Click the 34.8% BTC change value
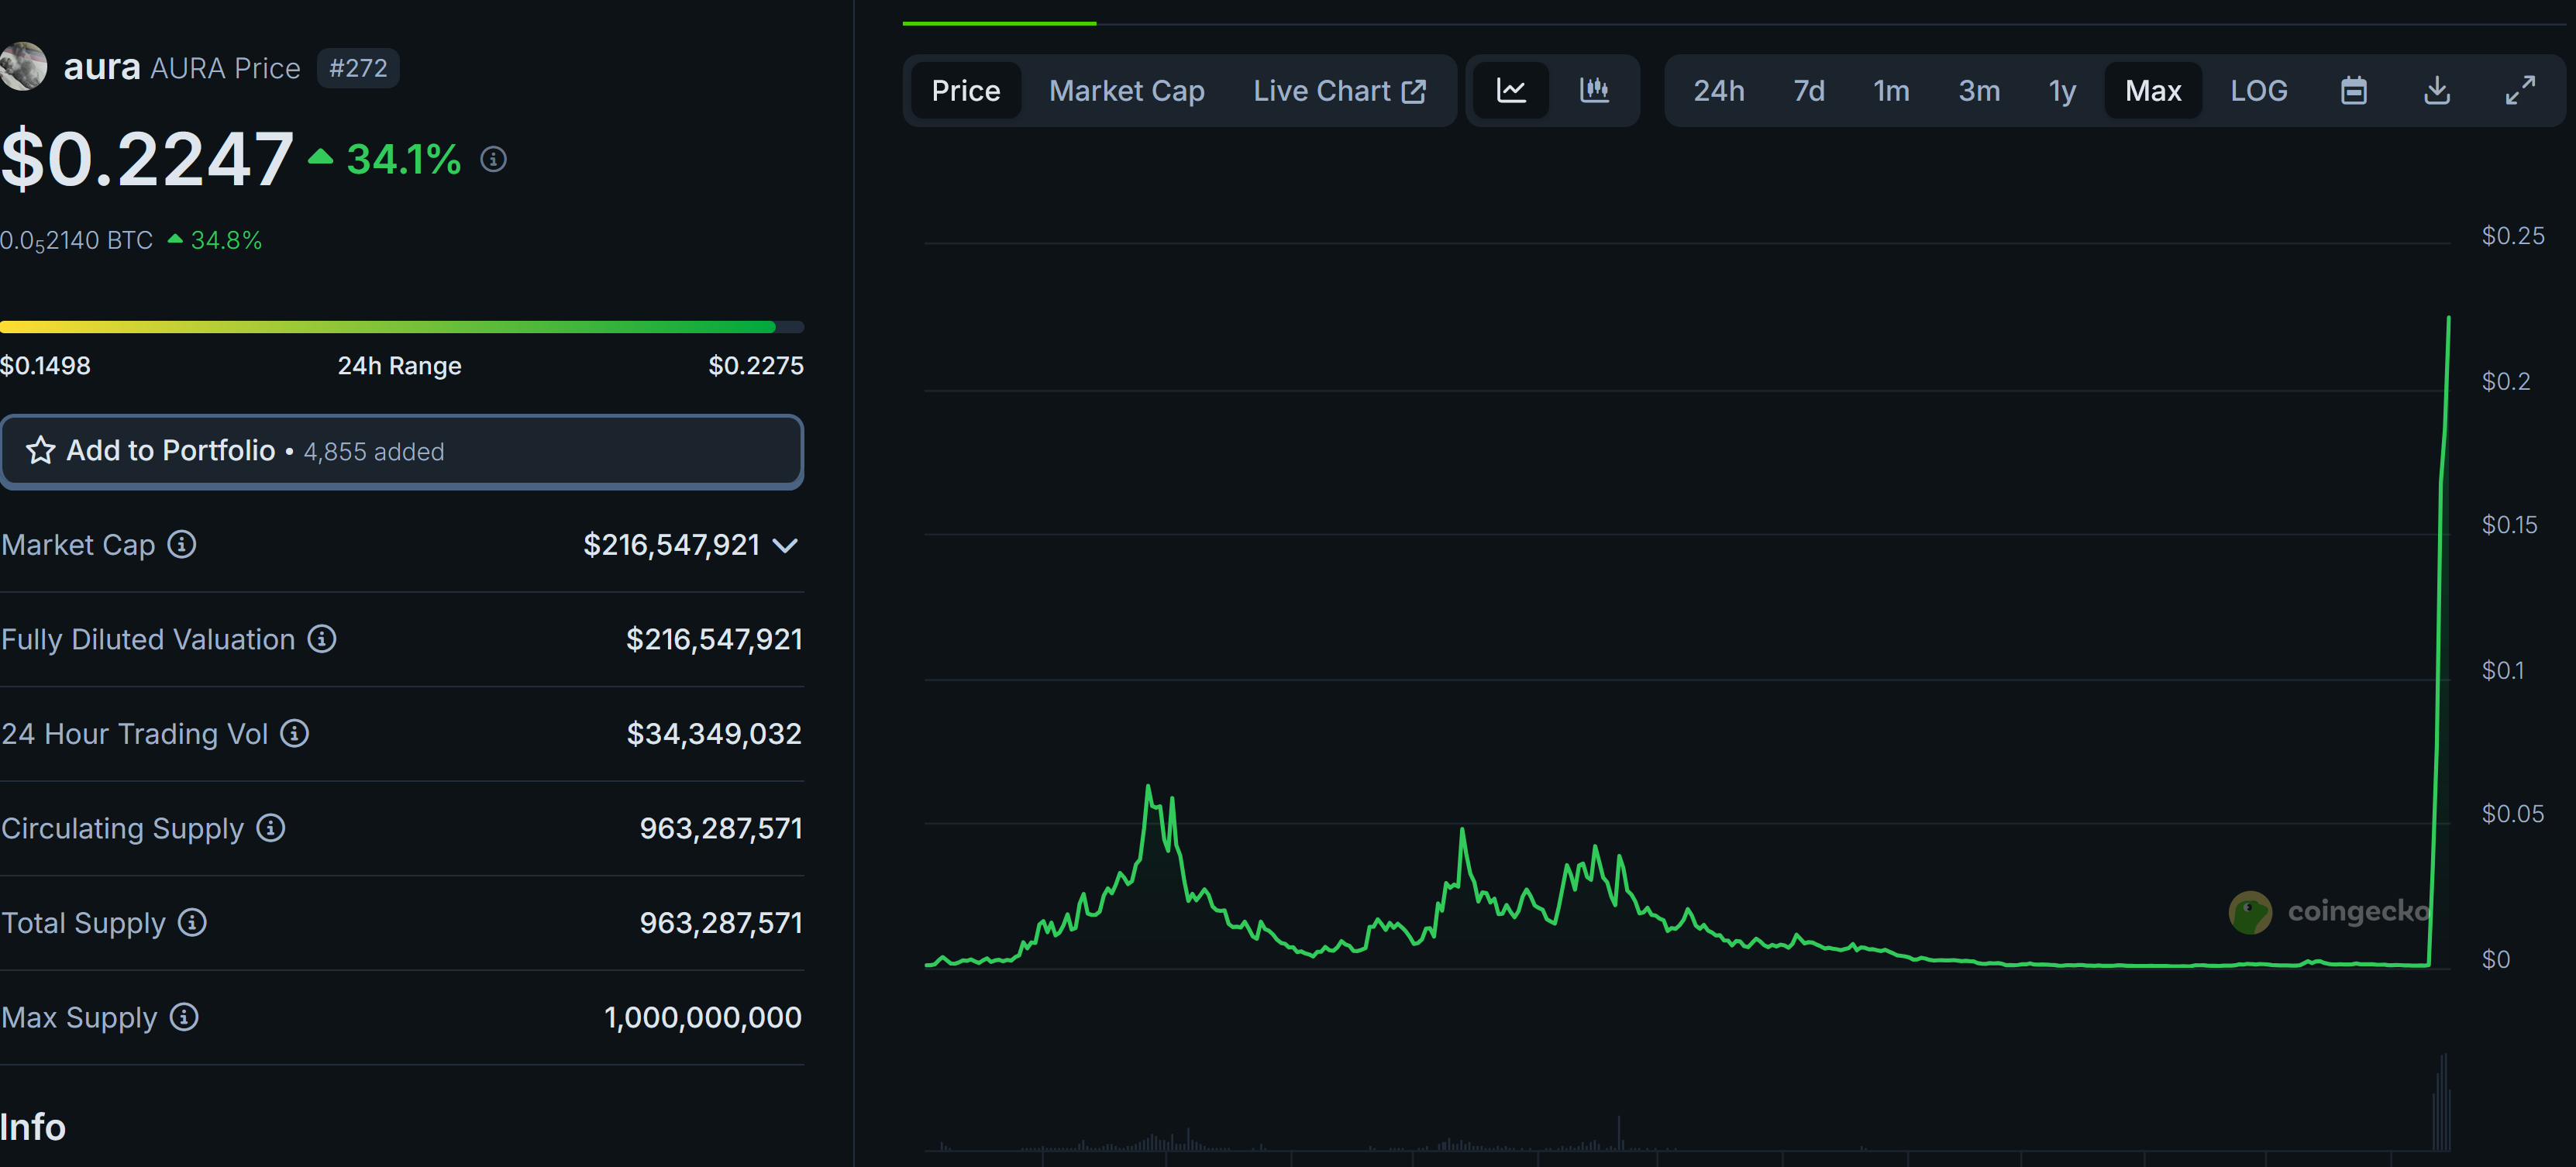The height and width of the screenshot is (1167, 2576). [226, 240]
